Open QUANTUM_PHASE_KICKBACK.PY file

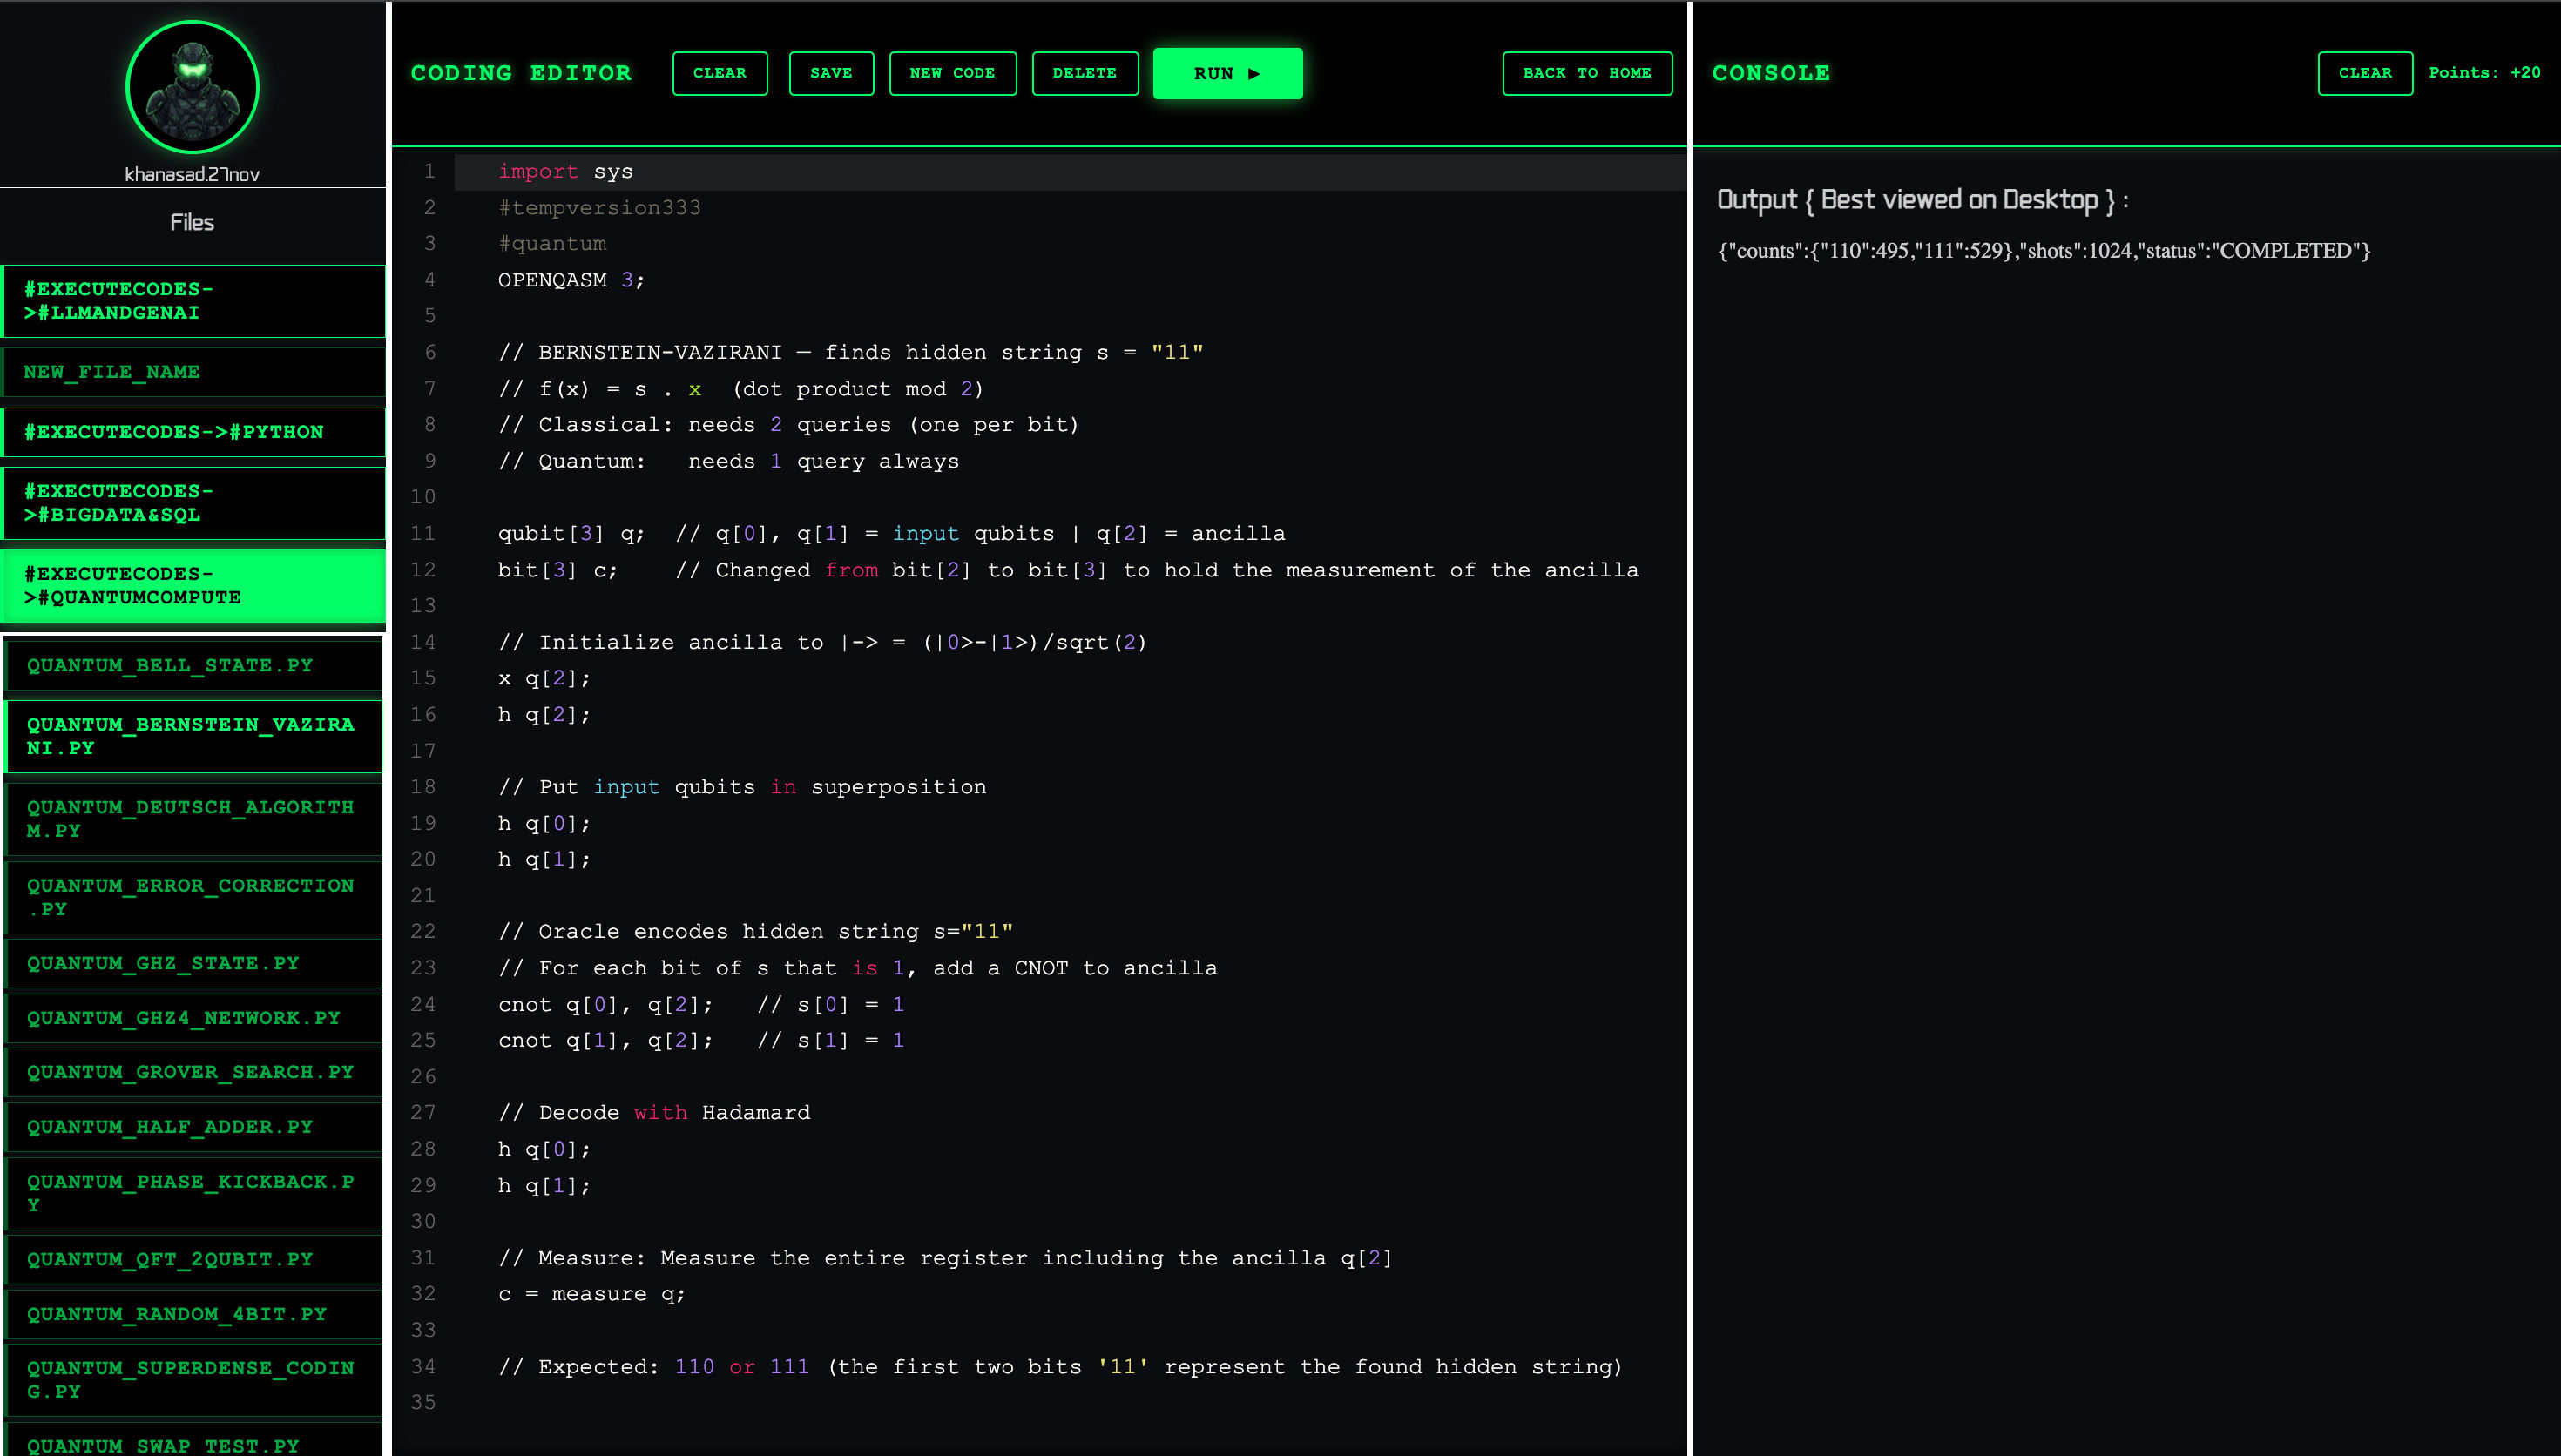point(193,1193)
